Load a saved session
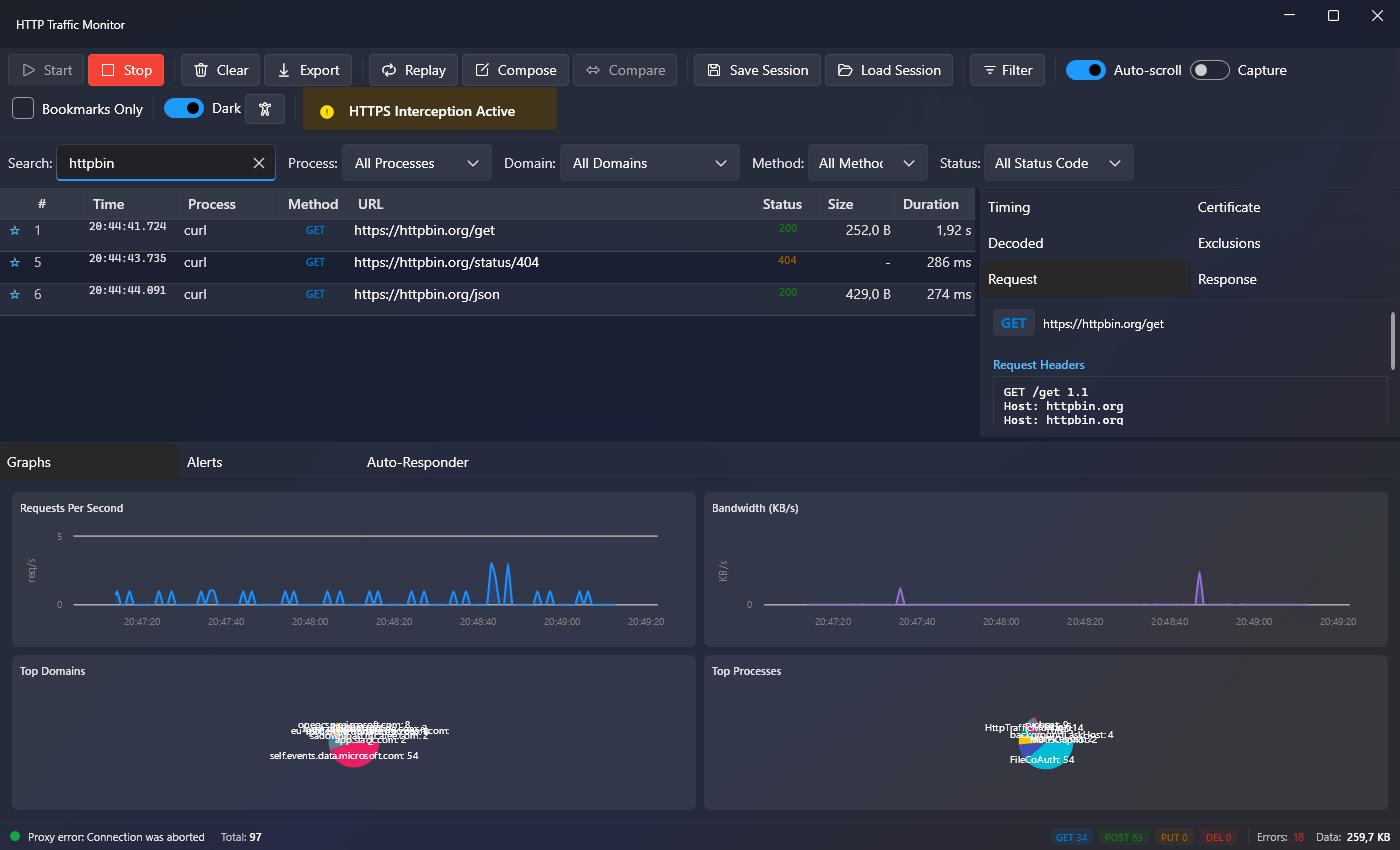Screen dimensions: 1400x850 pyautogui.click(x=889, y=70)
